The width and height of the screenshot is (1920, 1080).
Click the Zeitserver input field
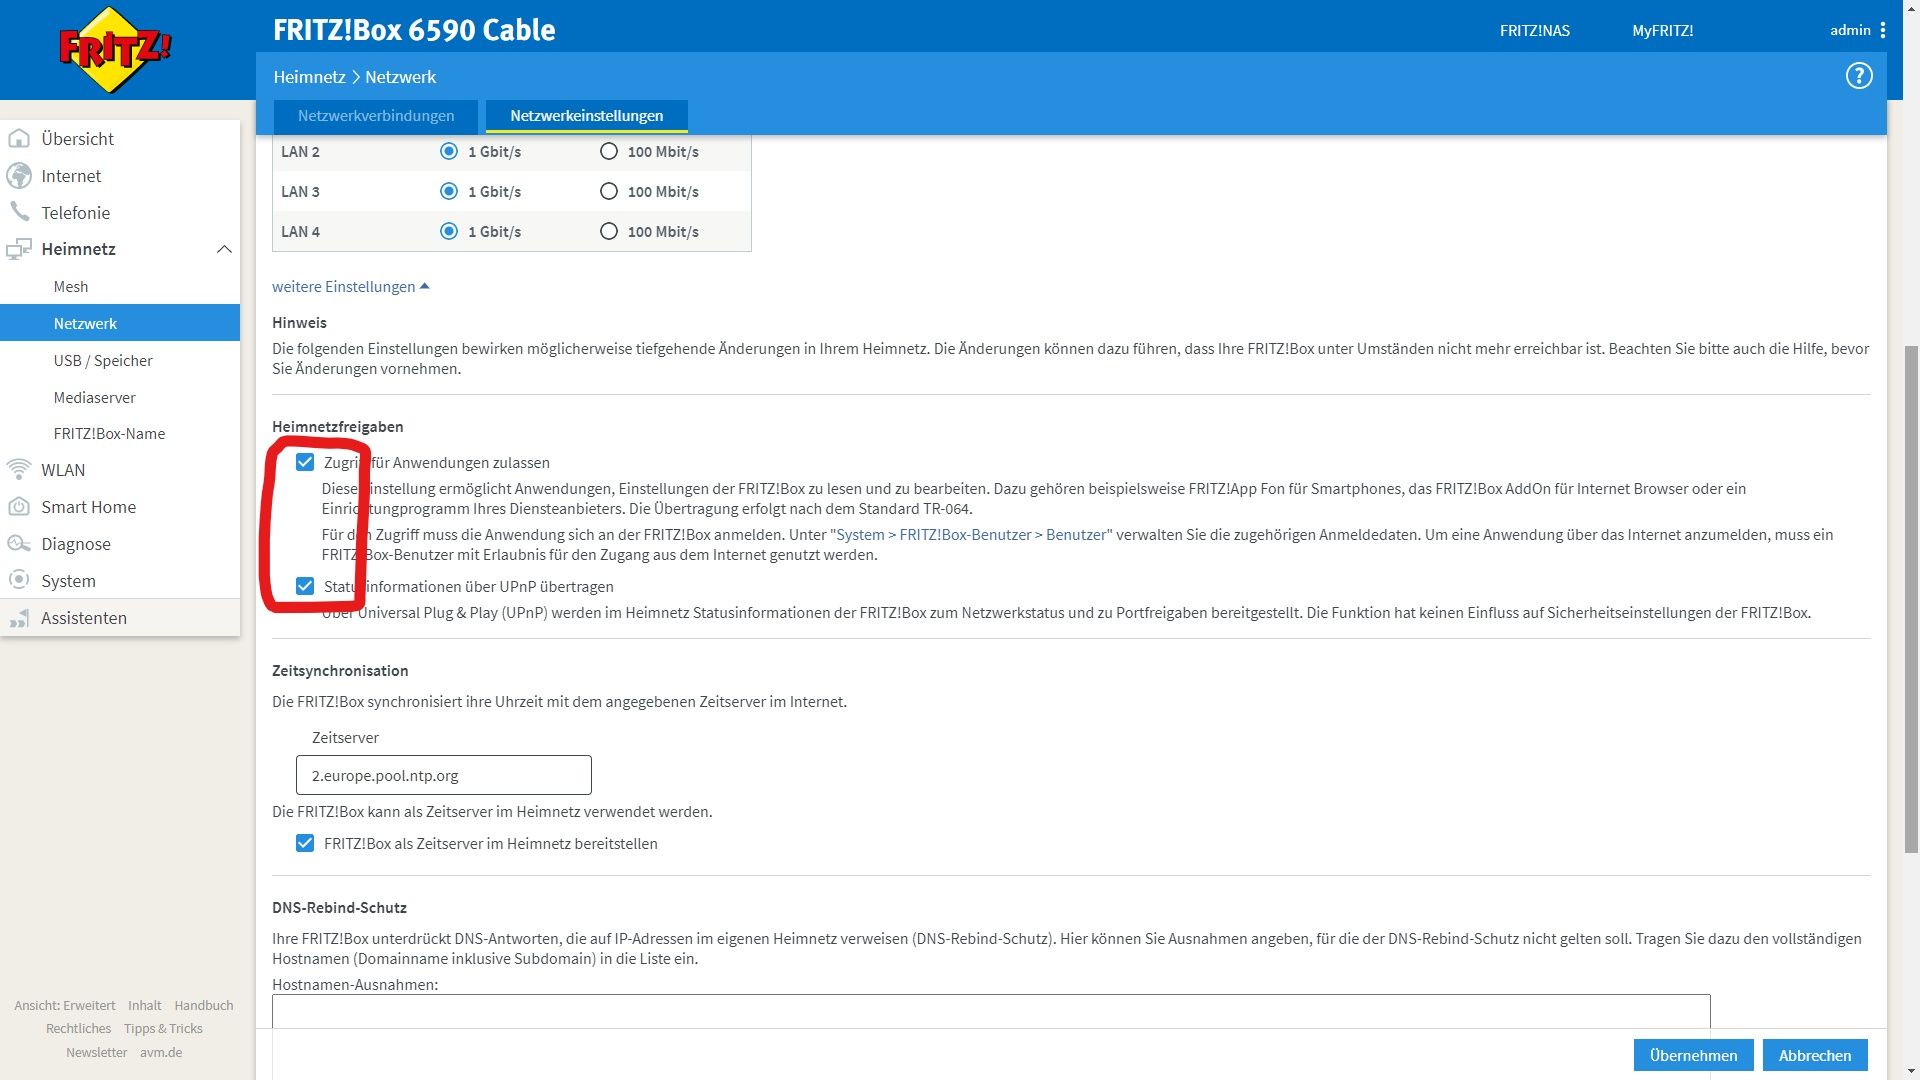(x=444, y=775)
